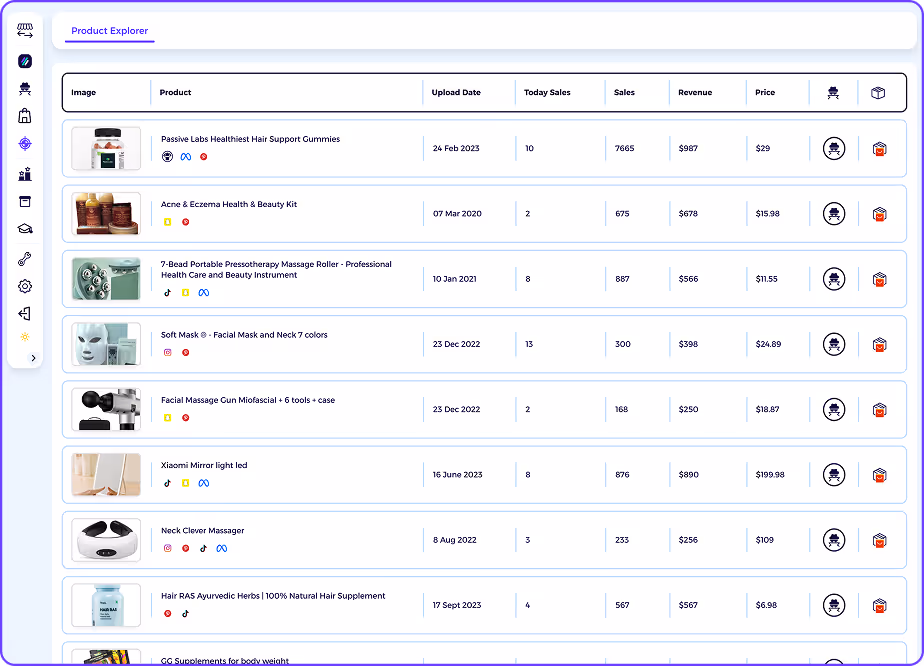The height and width of the screenshot is (666, 924).
Task: Open the Xiaomi Mirror thumbnail image
Action: [x=106, y=474]
